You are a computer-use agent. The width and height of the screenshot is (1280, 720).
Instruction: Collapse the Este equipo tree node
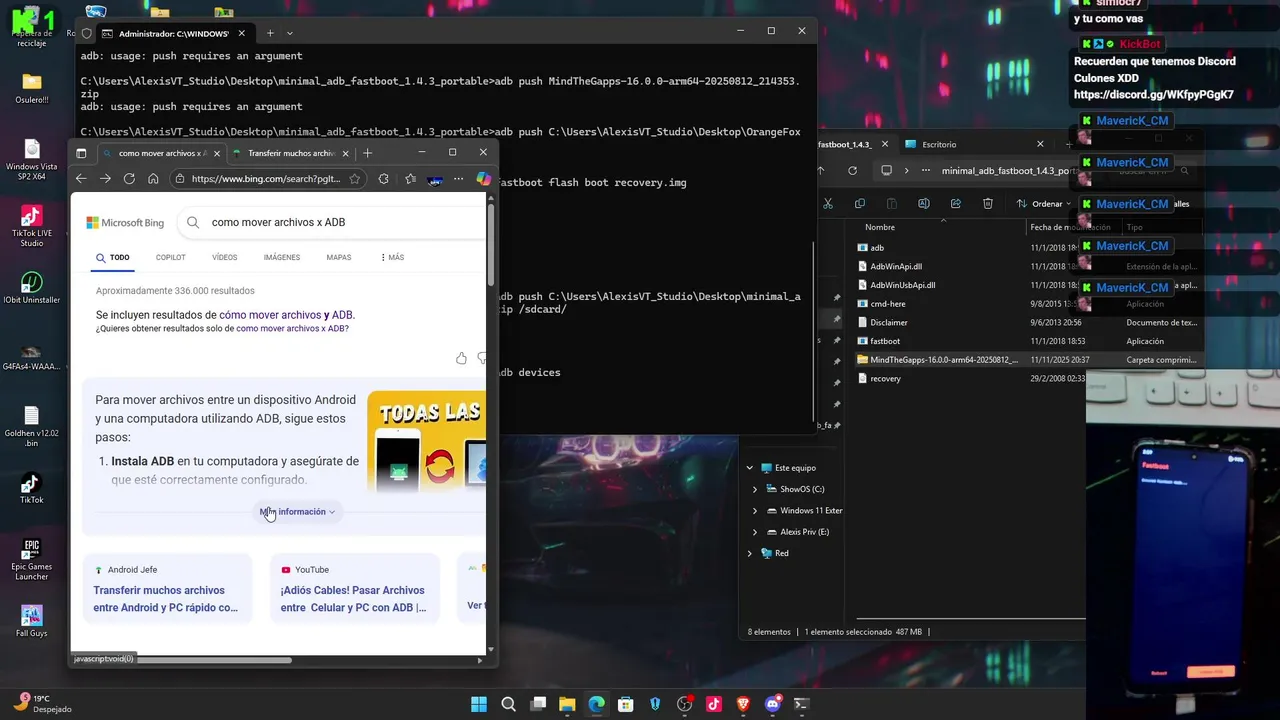coord(750,468)
